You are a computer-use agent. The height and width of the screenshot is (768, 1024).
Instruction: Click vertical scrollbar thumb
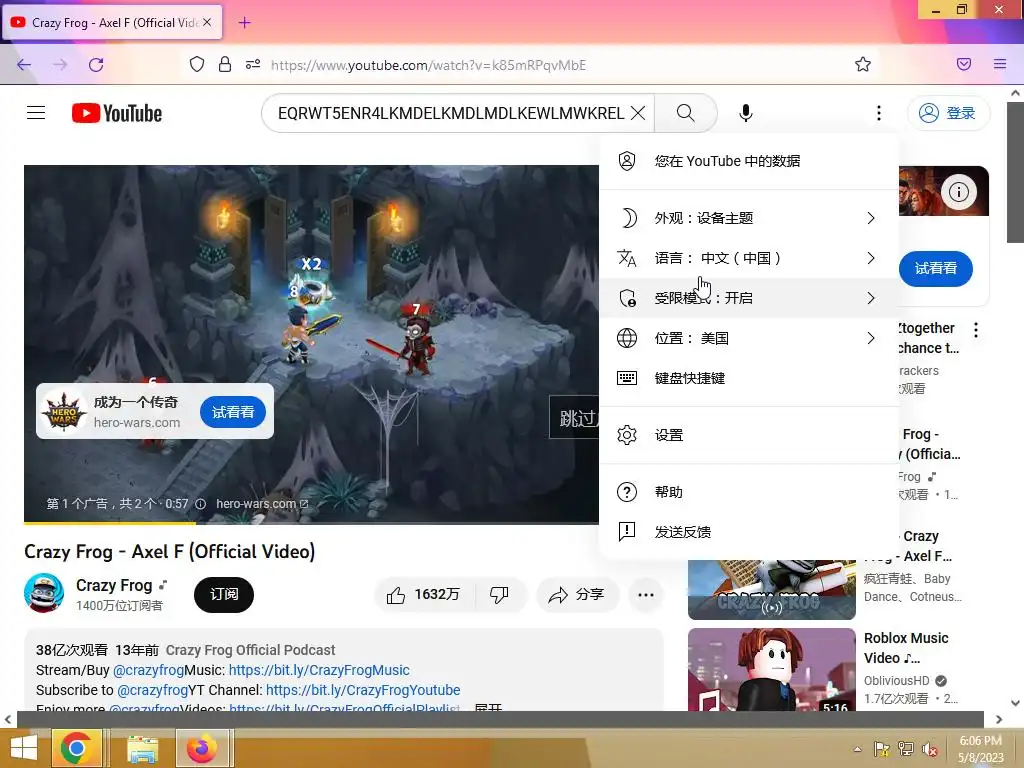tap(1016, 173)
